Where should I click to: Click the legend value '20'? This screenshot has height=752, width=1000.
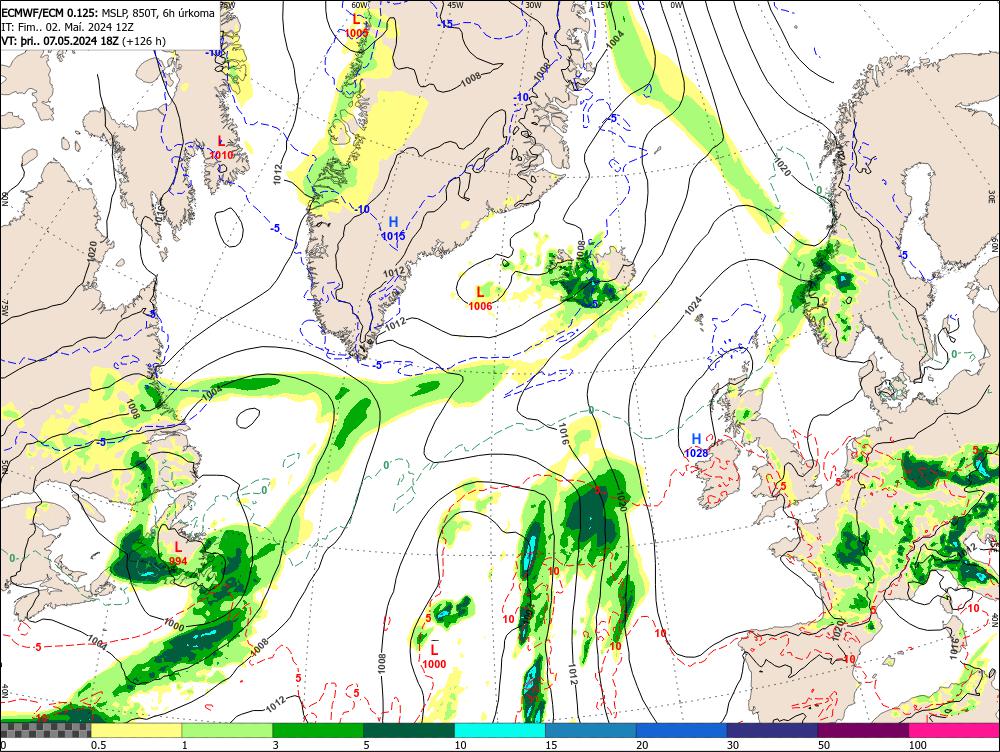(x=642, y=744)
